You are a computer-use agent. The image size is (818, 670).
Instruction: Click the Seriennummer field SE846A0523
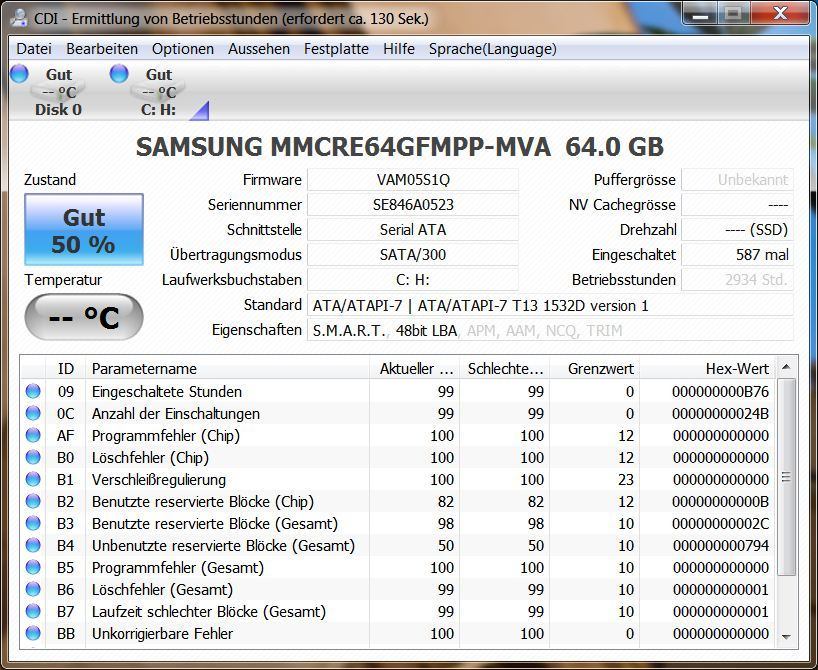tap(413, 205)
